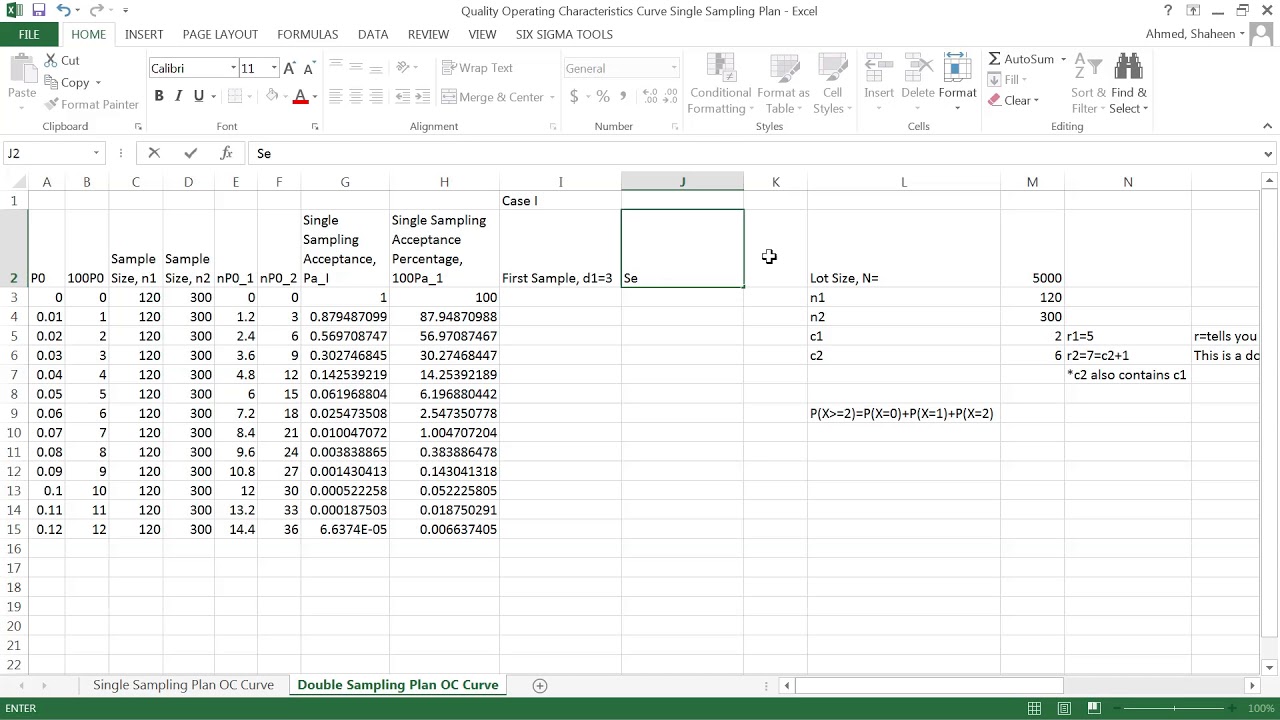Switch to the DATA tab
Image resolution: width=1280 pixels, height=720 pixels.
coord(373,34)
